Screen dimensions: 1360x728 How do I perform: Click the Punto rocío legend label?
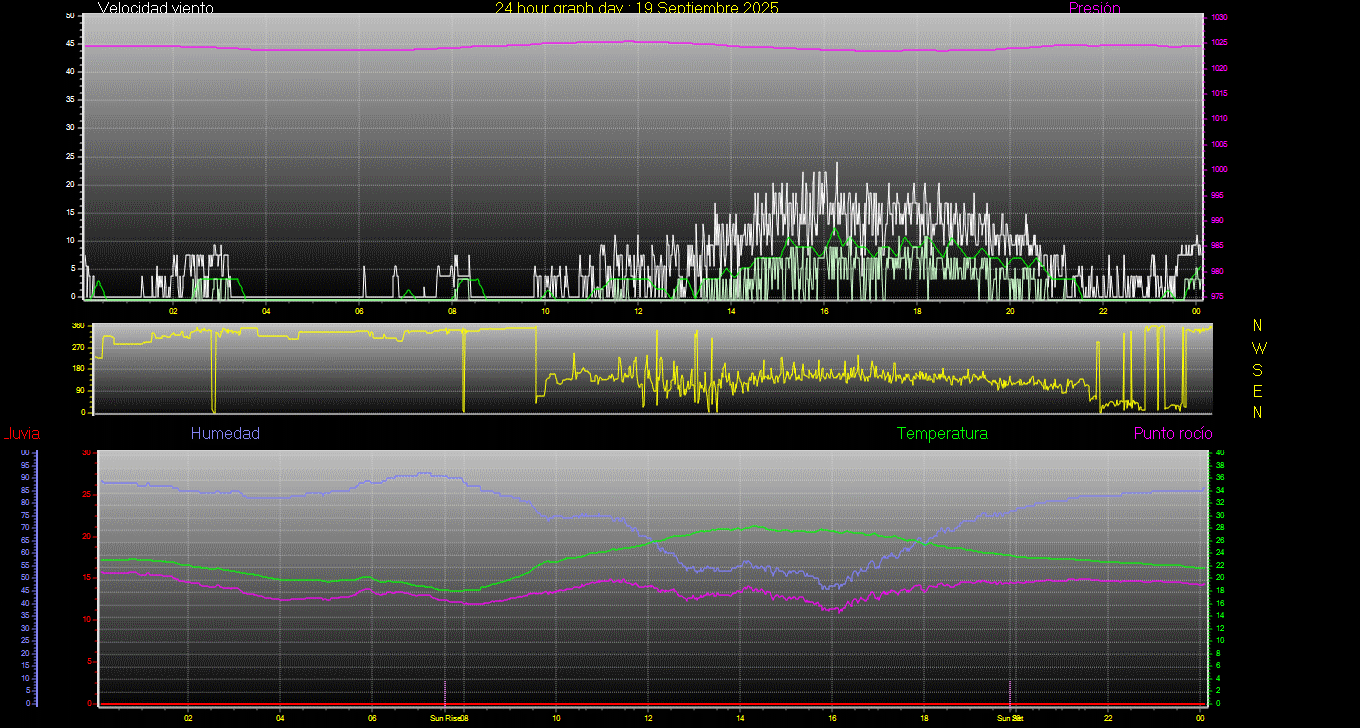(x=1172, y=434)
